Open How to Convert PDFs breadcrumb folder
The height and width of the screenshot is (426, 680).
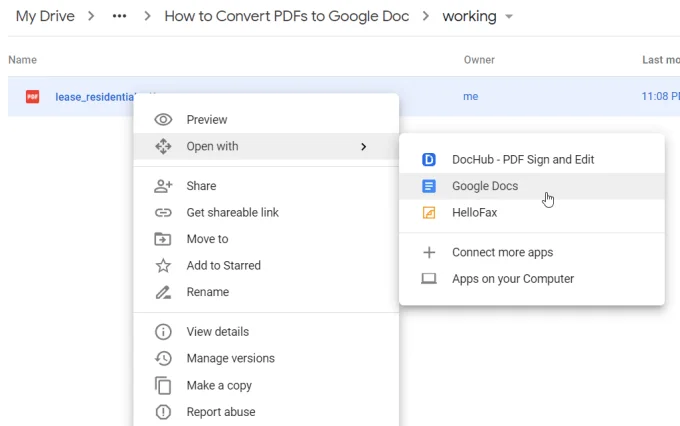286,17
